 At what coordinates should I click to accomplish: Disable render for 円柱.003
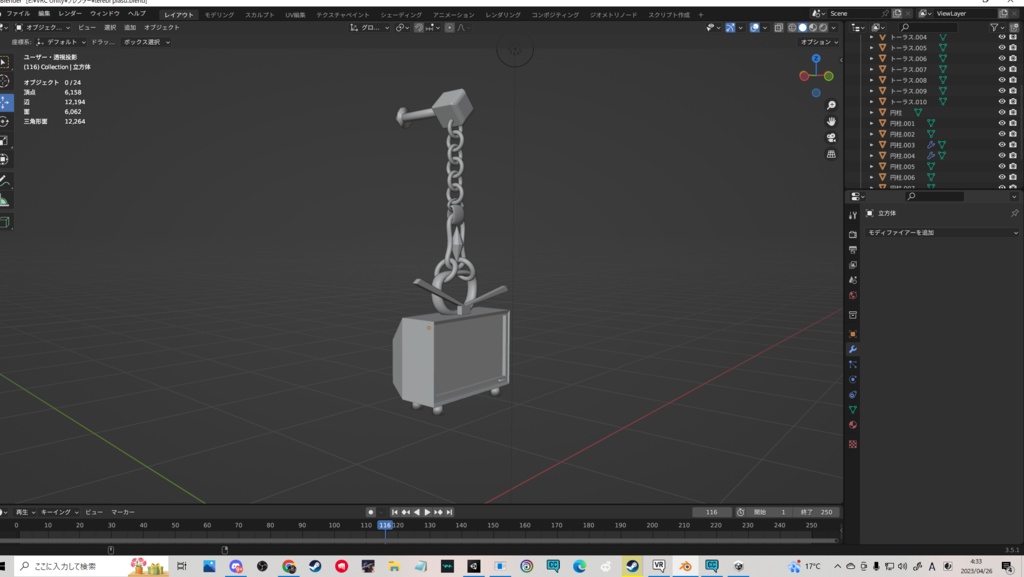[1013, 145]
